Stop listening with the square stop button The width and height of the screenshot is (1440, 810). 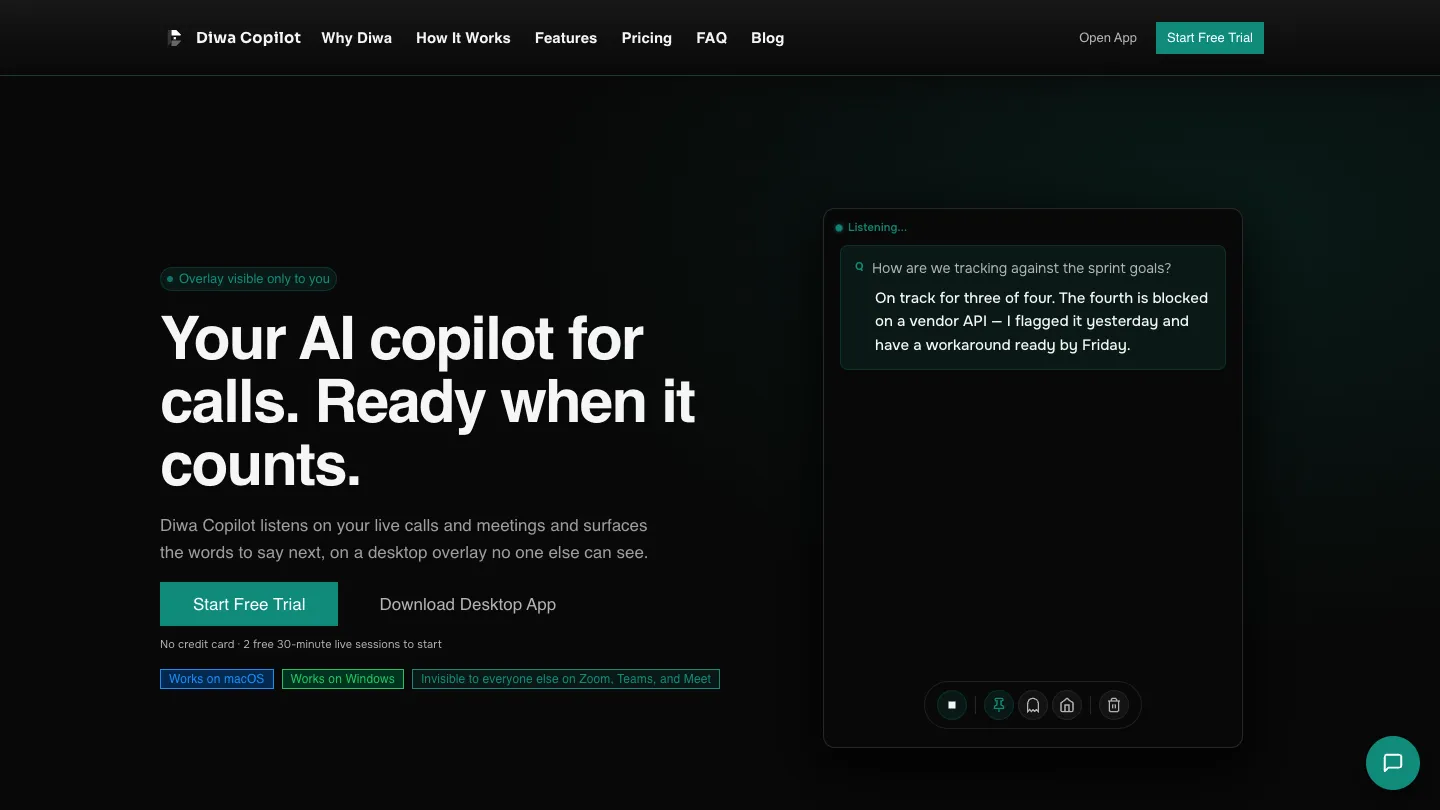[x=952, y=705]
